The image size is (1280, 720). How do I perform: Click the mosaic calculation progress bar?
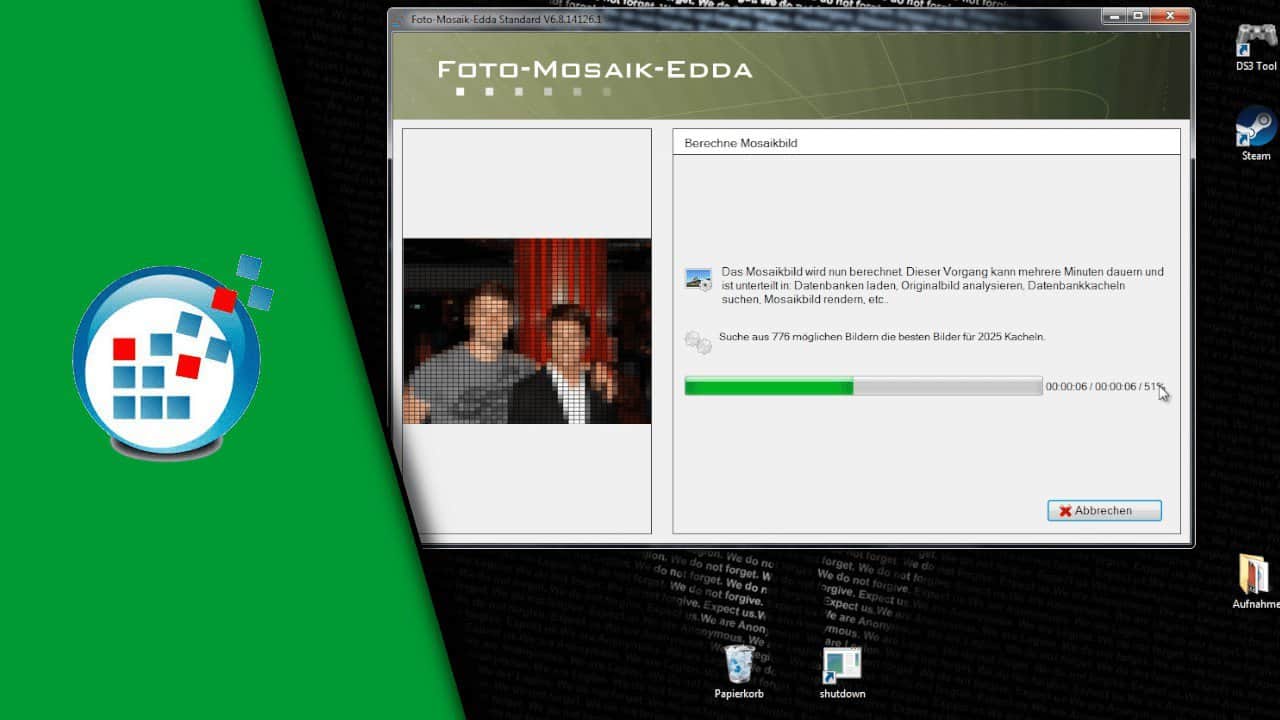[863, 386]
